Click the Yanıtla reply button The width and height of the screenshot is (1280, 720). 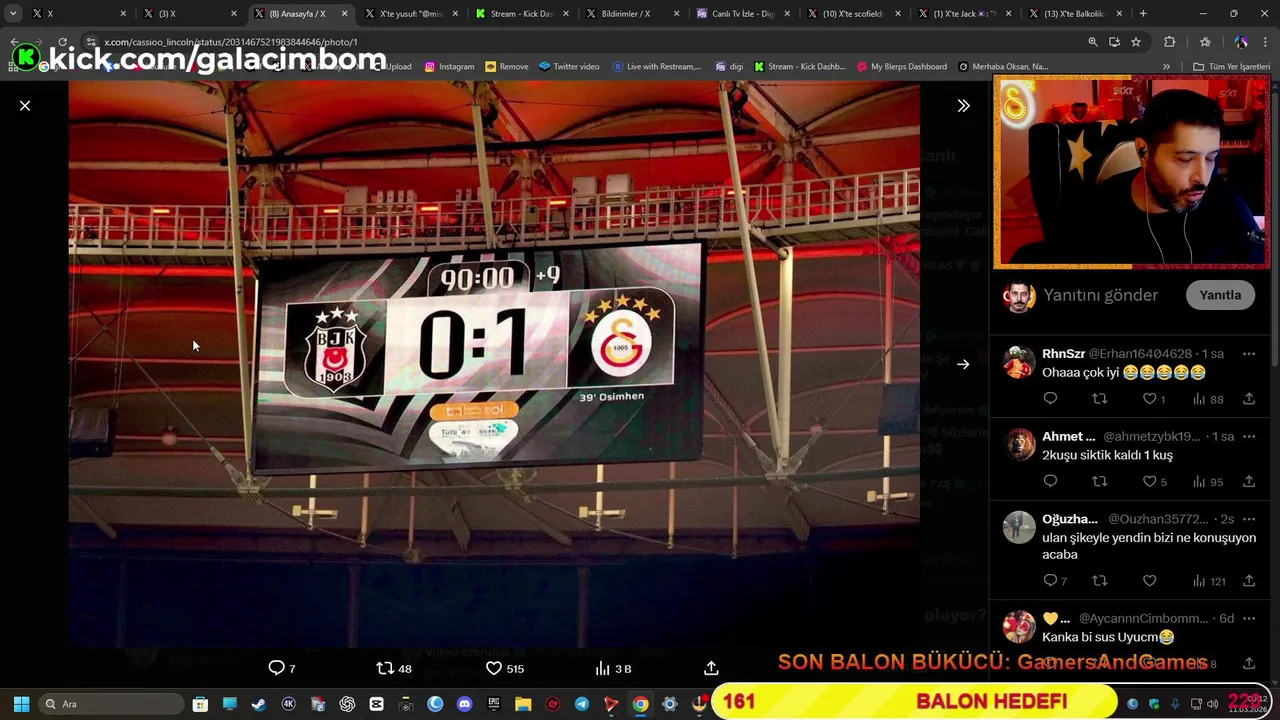point(1220,295)
